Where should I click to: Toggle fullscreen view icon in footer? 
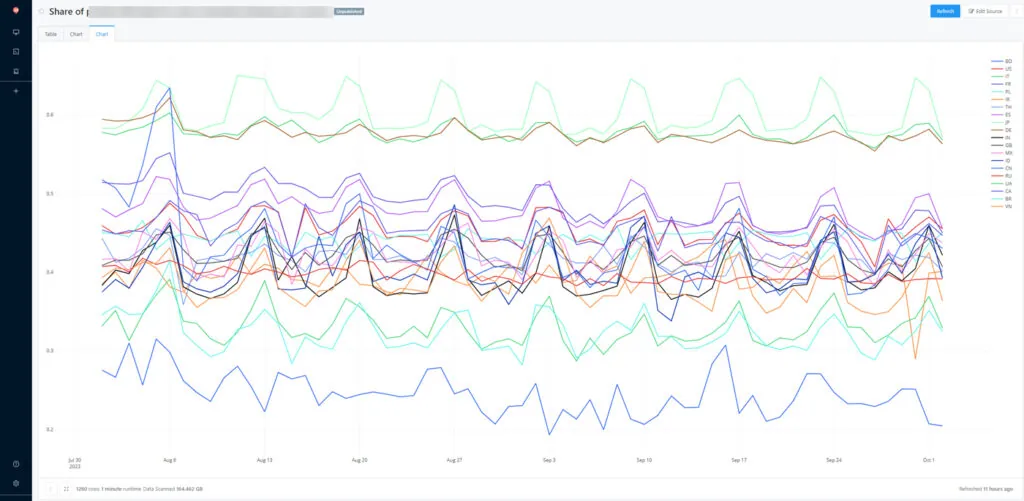point(66,489)
